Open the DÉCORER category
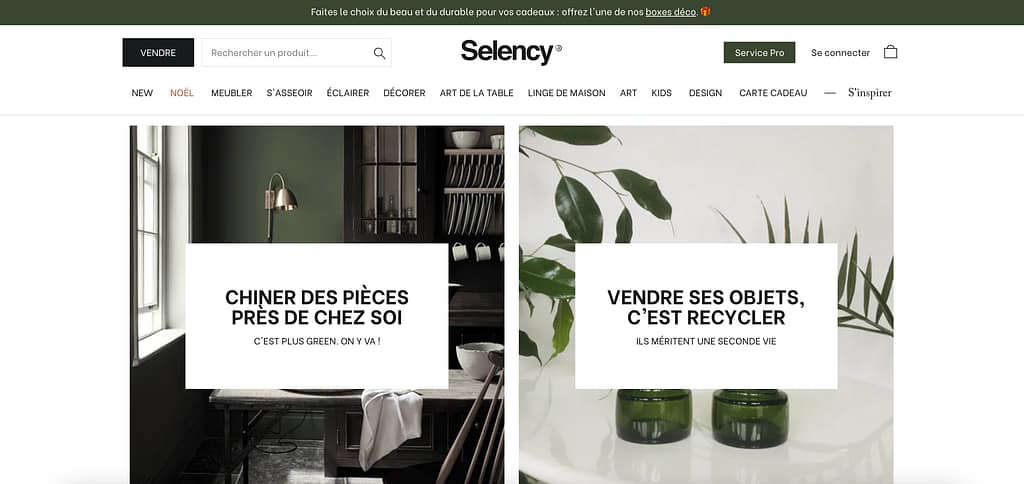This screenshot has height=484, width=1024. (x=404, y=93)
